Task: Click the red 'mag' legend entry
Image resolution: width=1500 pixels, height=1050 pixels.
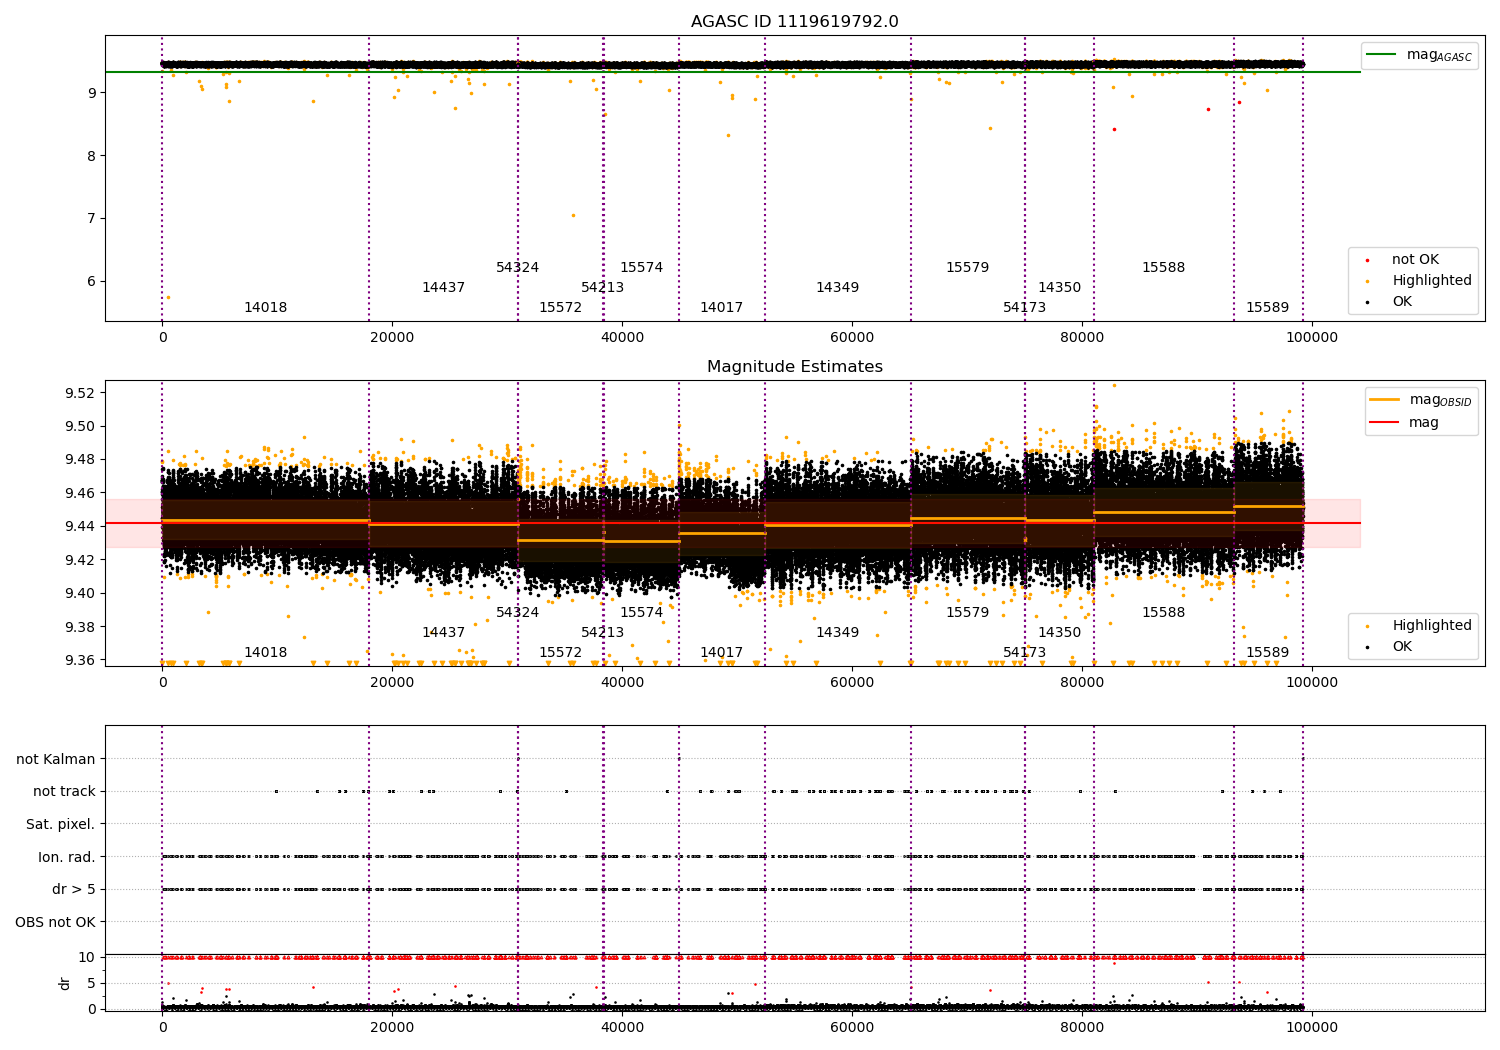Action: coord(1405,422)
